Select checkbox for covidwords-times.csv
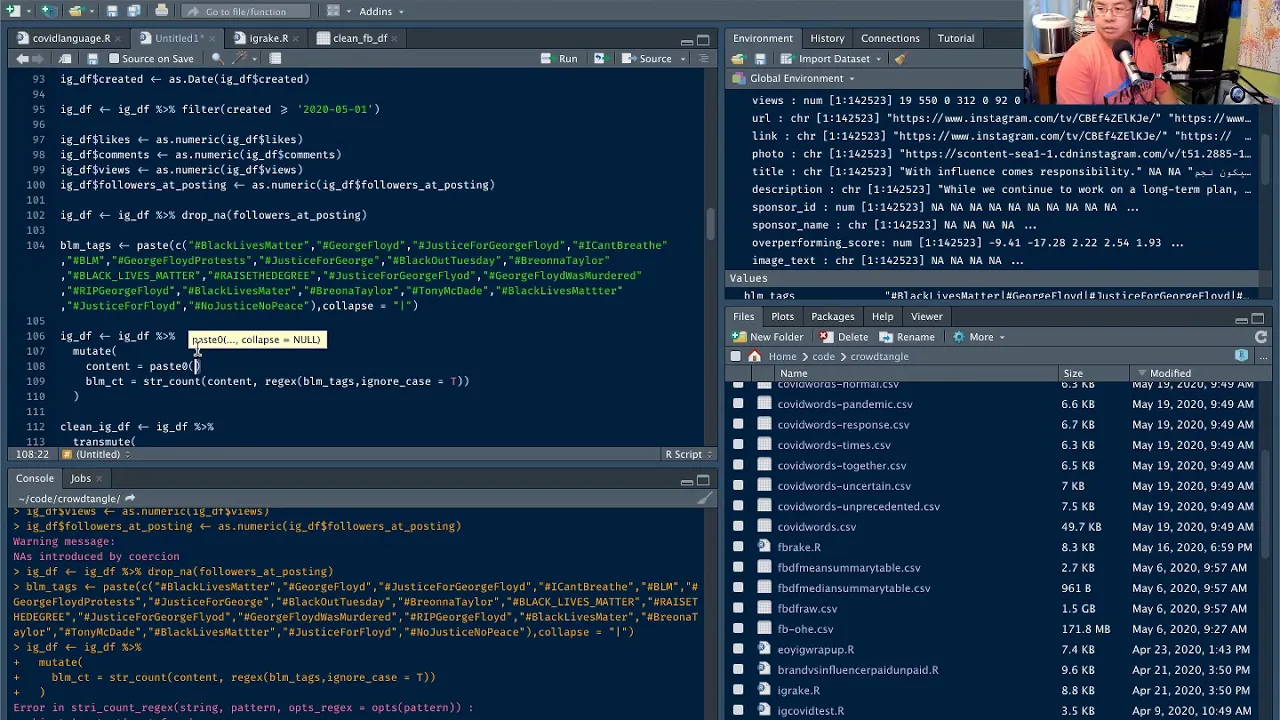This screenshot has height=720, width=1280. [738, 445]
